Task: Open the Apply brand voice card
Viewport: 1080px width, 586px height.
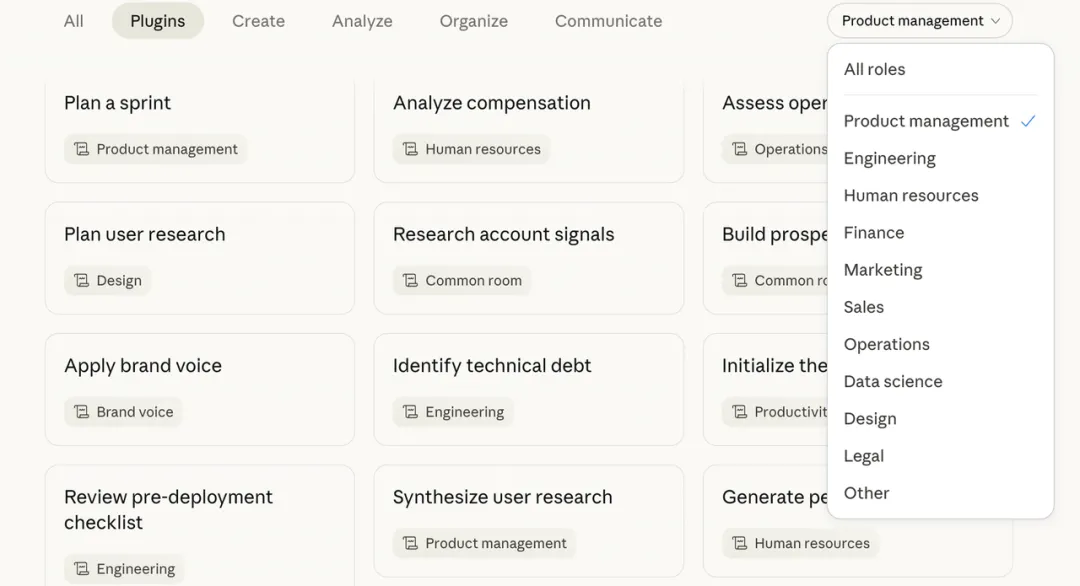Action: coord(200,390)
